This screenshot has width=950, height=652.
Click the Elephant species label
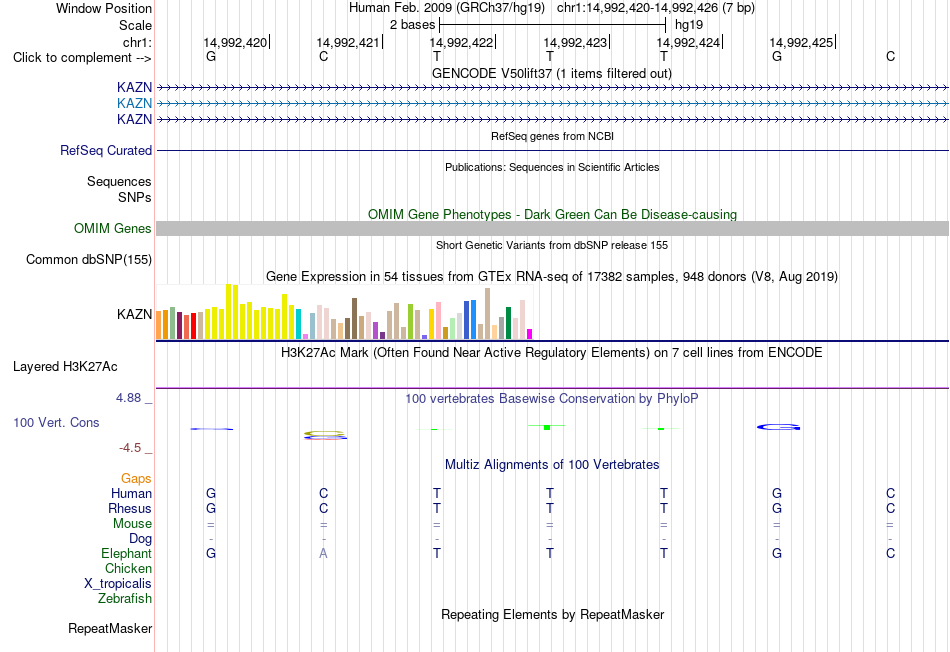pyautogui.click(x=126, y=553)
